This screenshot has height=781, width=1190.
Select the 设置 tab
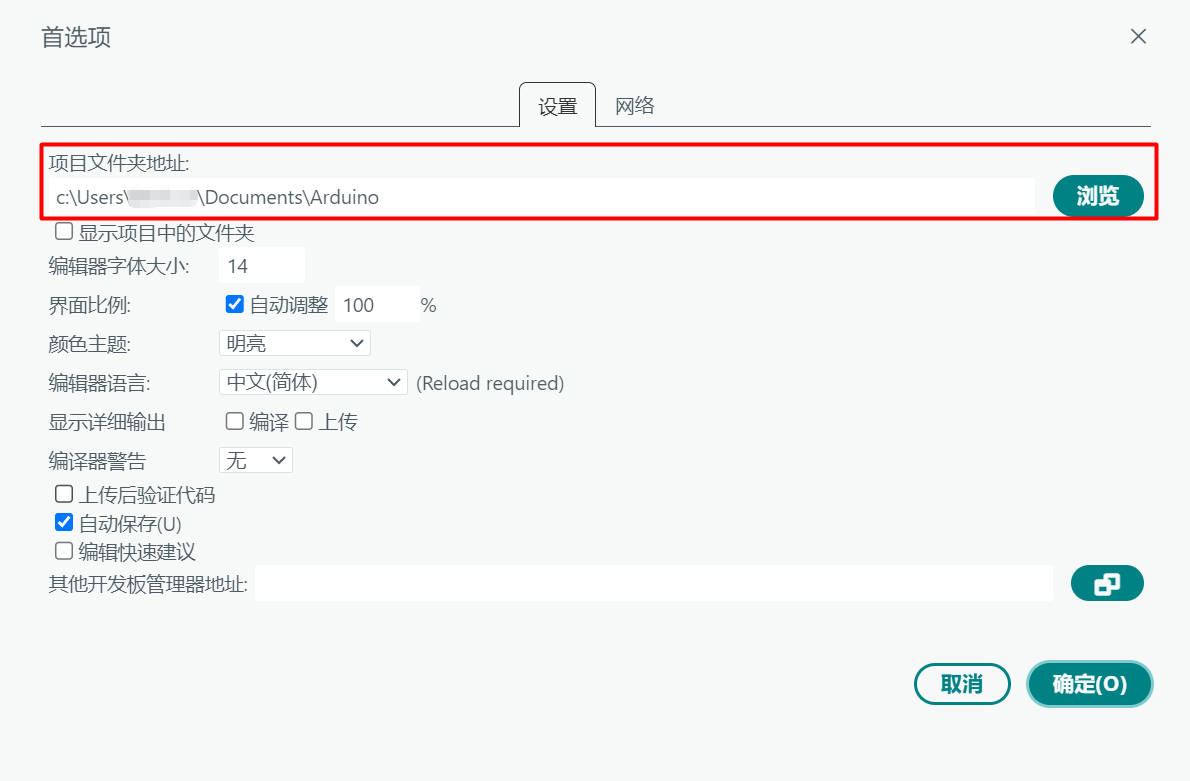click(x=557, y=106)
